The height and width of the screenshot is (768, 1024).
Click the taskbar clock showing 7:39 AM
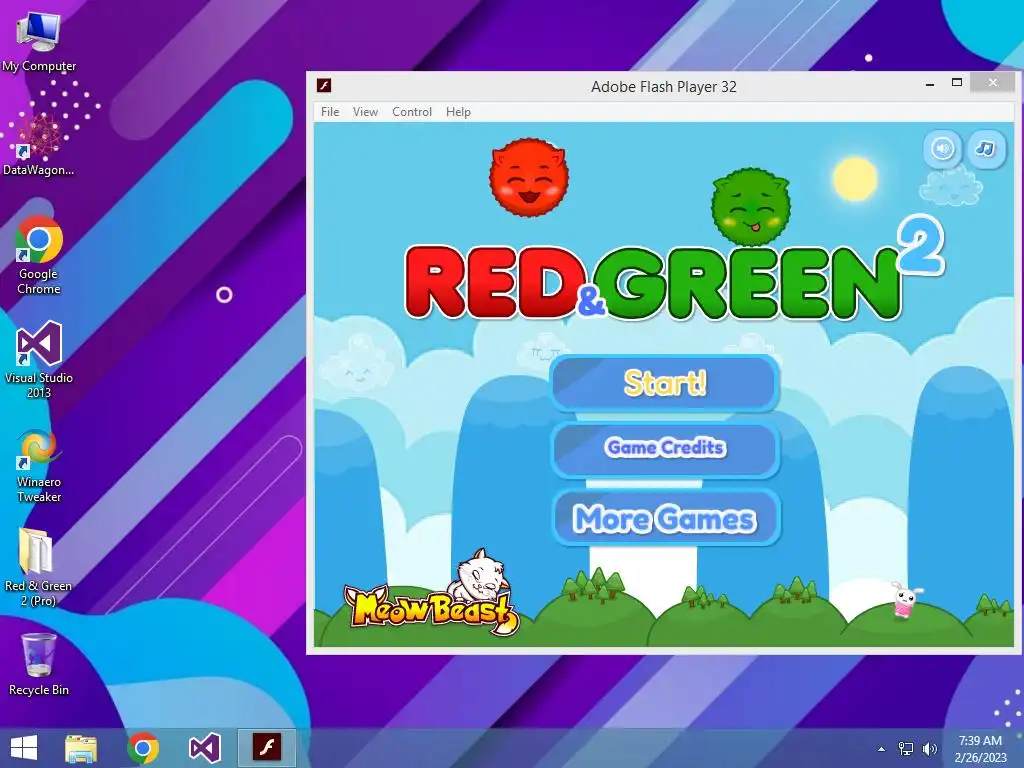(980, 749)
